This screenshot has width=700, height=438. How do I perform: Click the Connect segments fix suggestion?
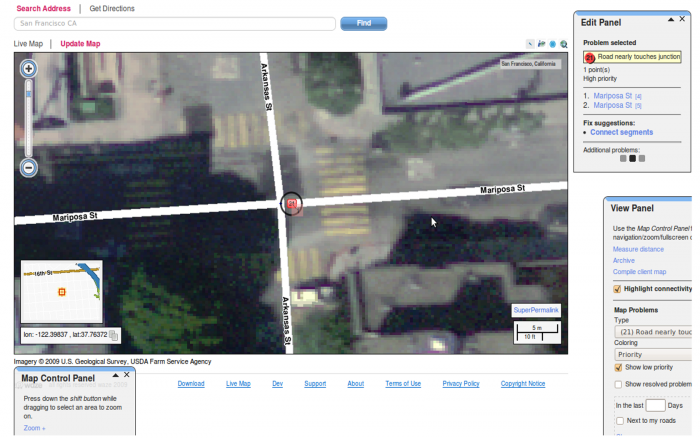tap(621, 132)
